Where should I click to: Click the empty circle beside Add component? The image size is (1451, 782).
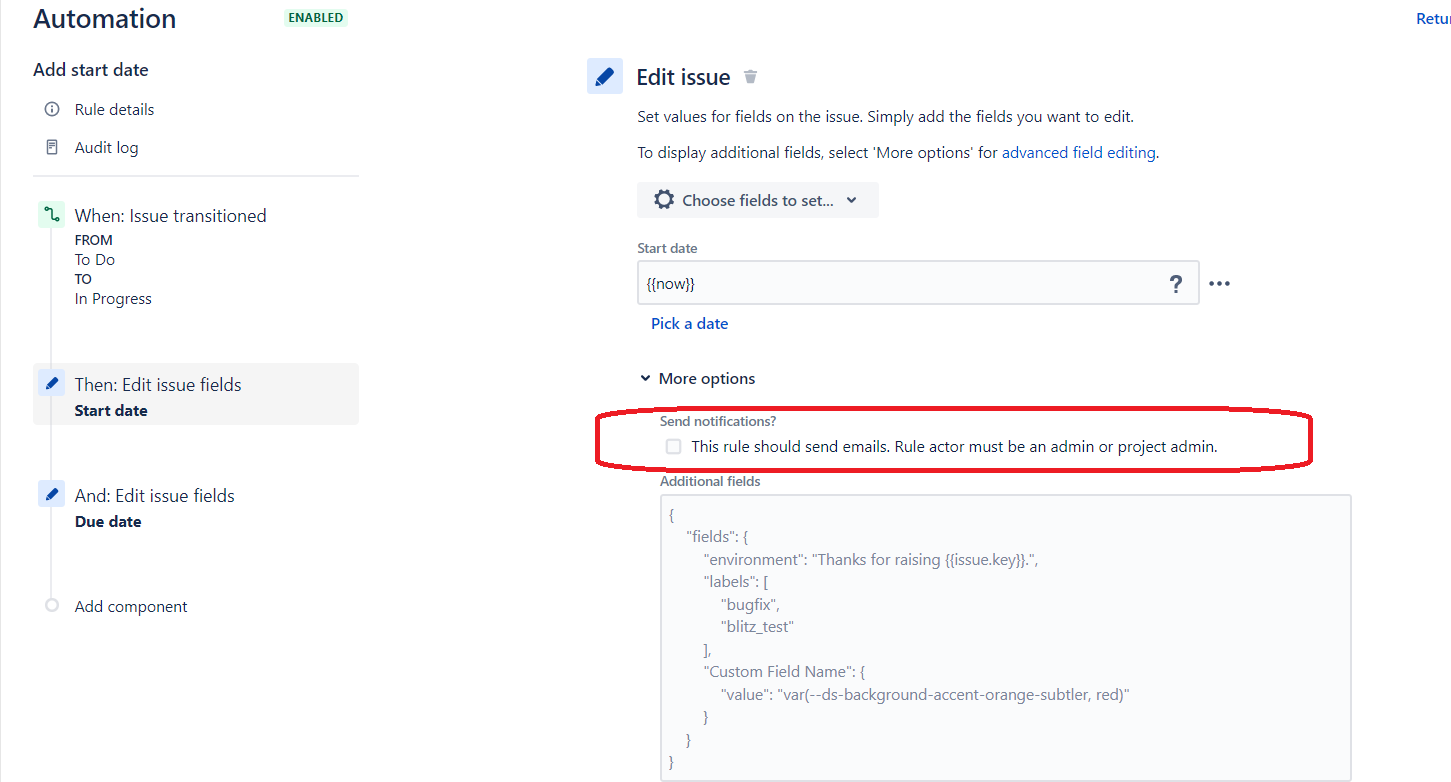tap(51, 605)
